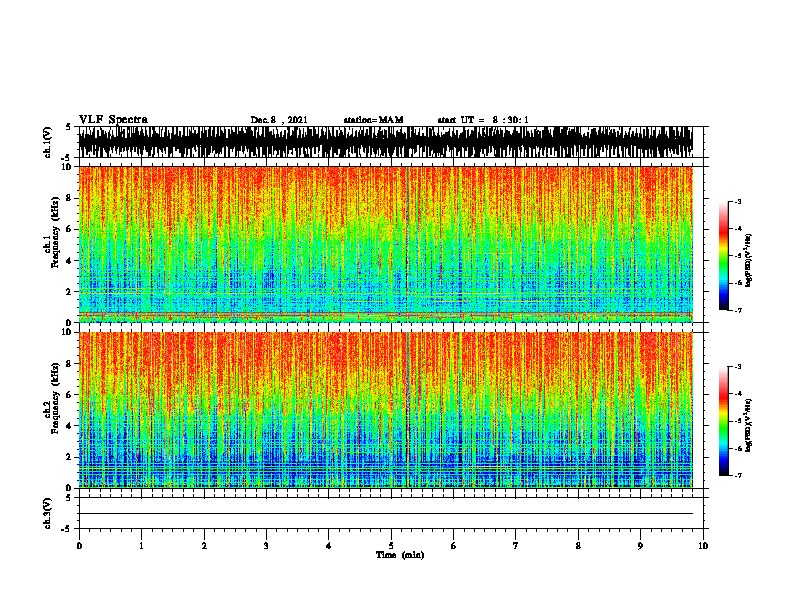Click the flat ch.3 trace line
The image size is (792, 612).
point(385,514)
